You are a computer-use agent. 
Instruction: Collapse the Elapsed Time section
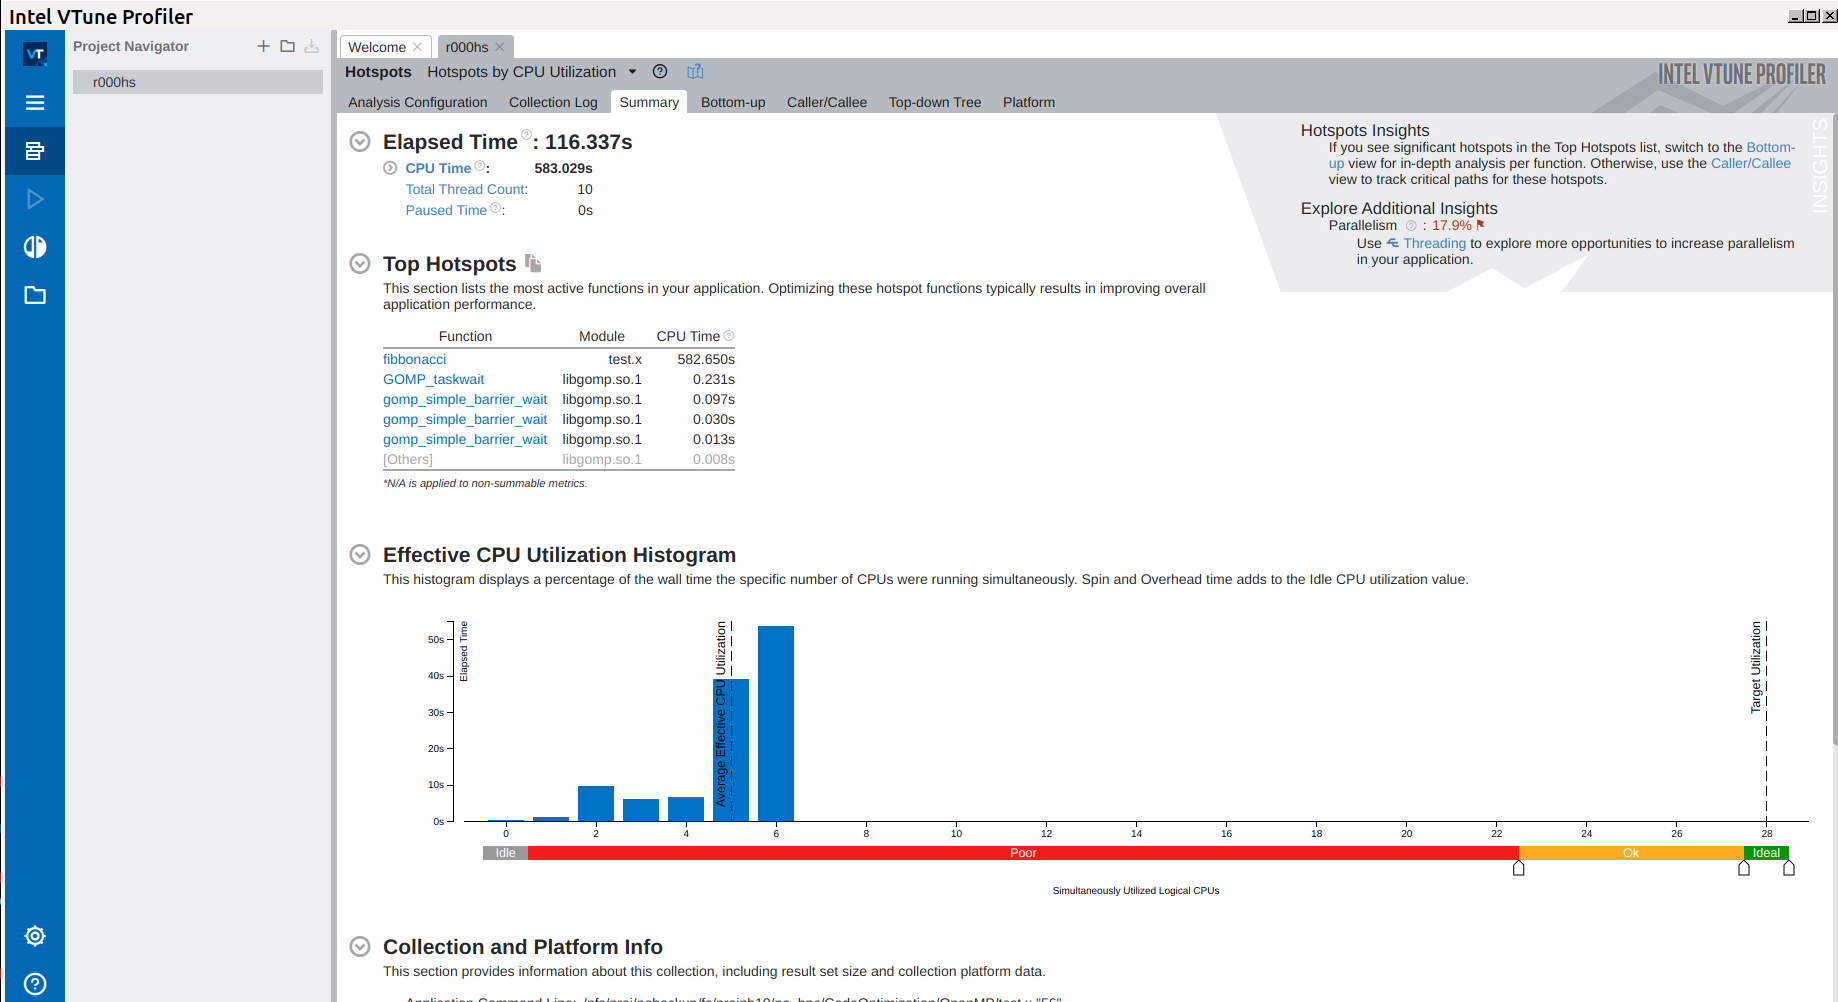360,142
